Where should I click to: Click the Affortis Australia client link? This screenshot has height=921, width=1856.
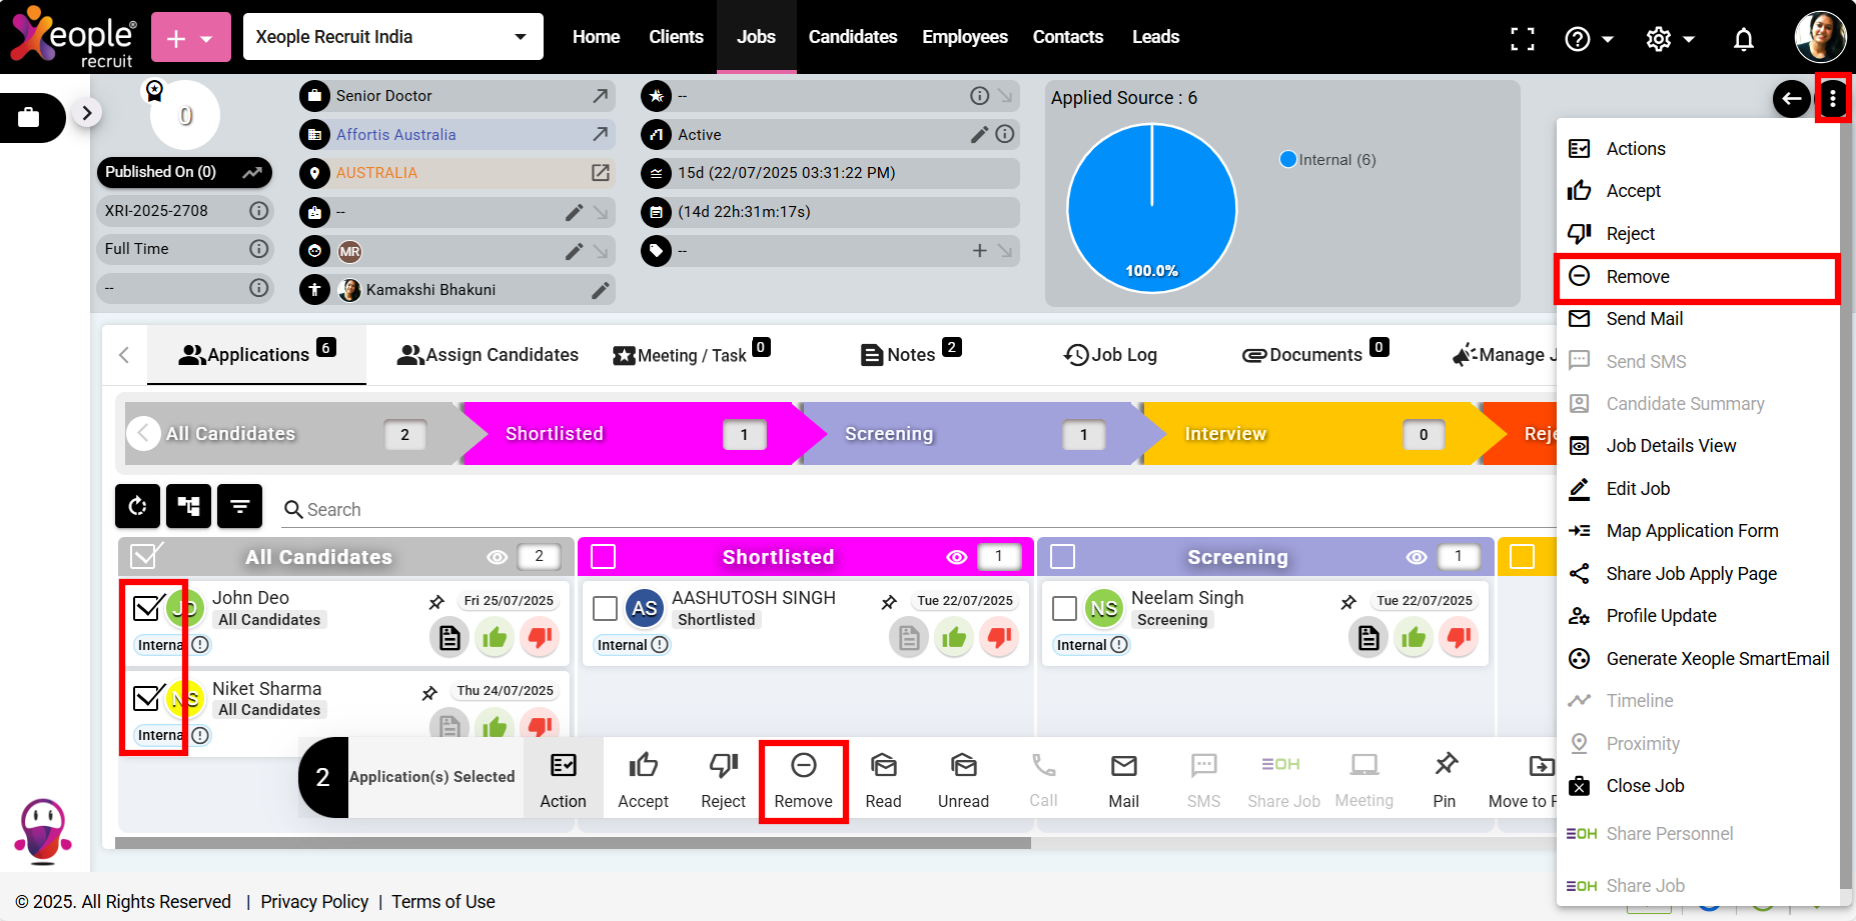[396, 135]
